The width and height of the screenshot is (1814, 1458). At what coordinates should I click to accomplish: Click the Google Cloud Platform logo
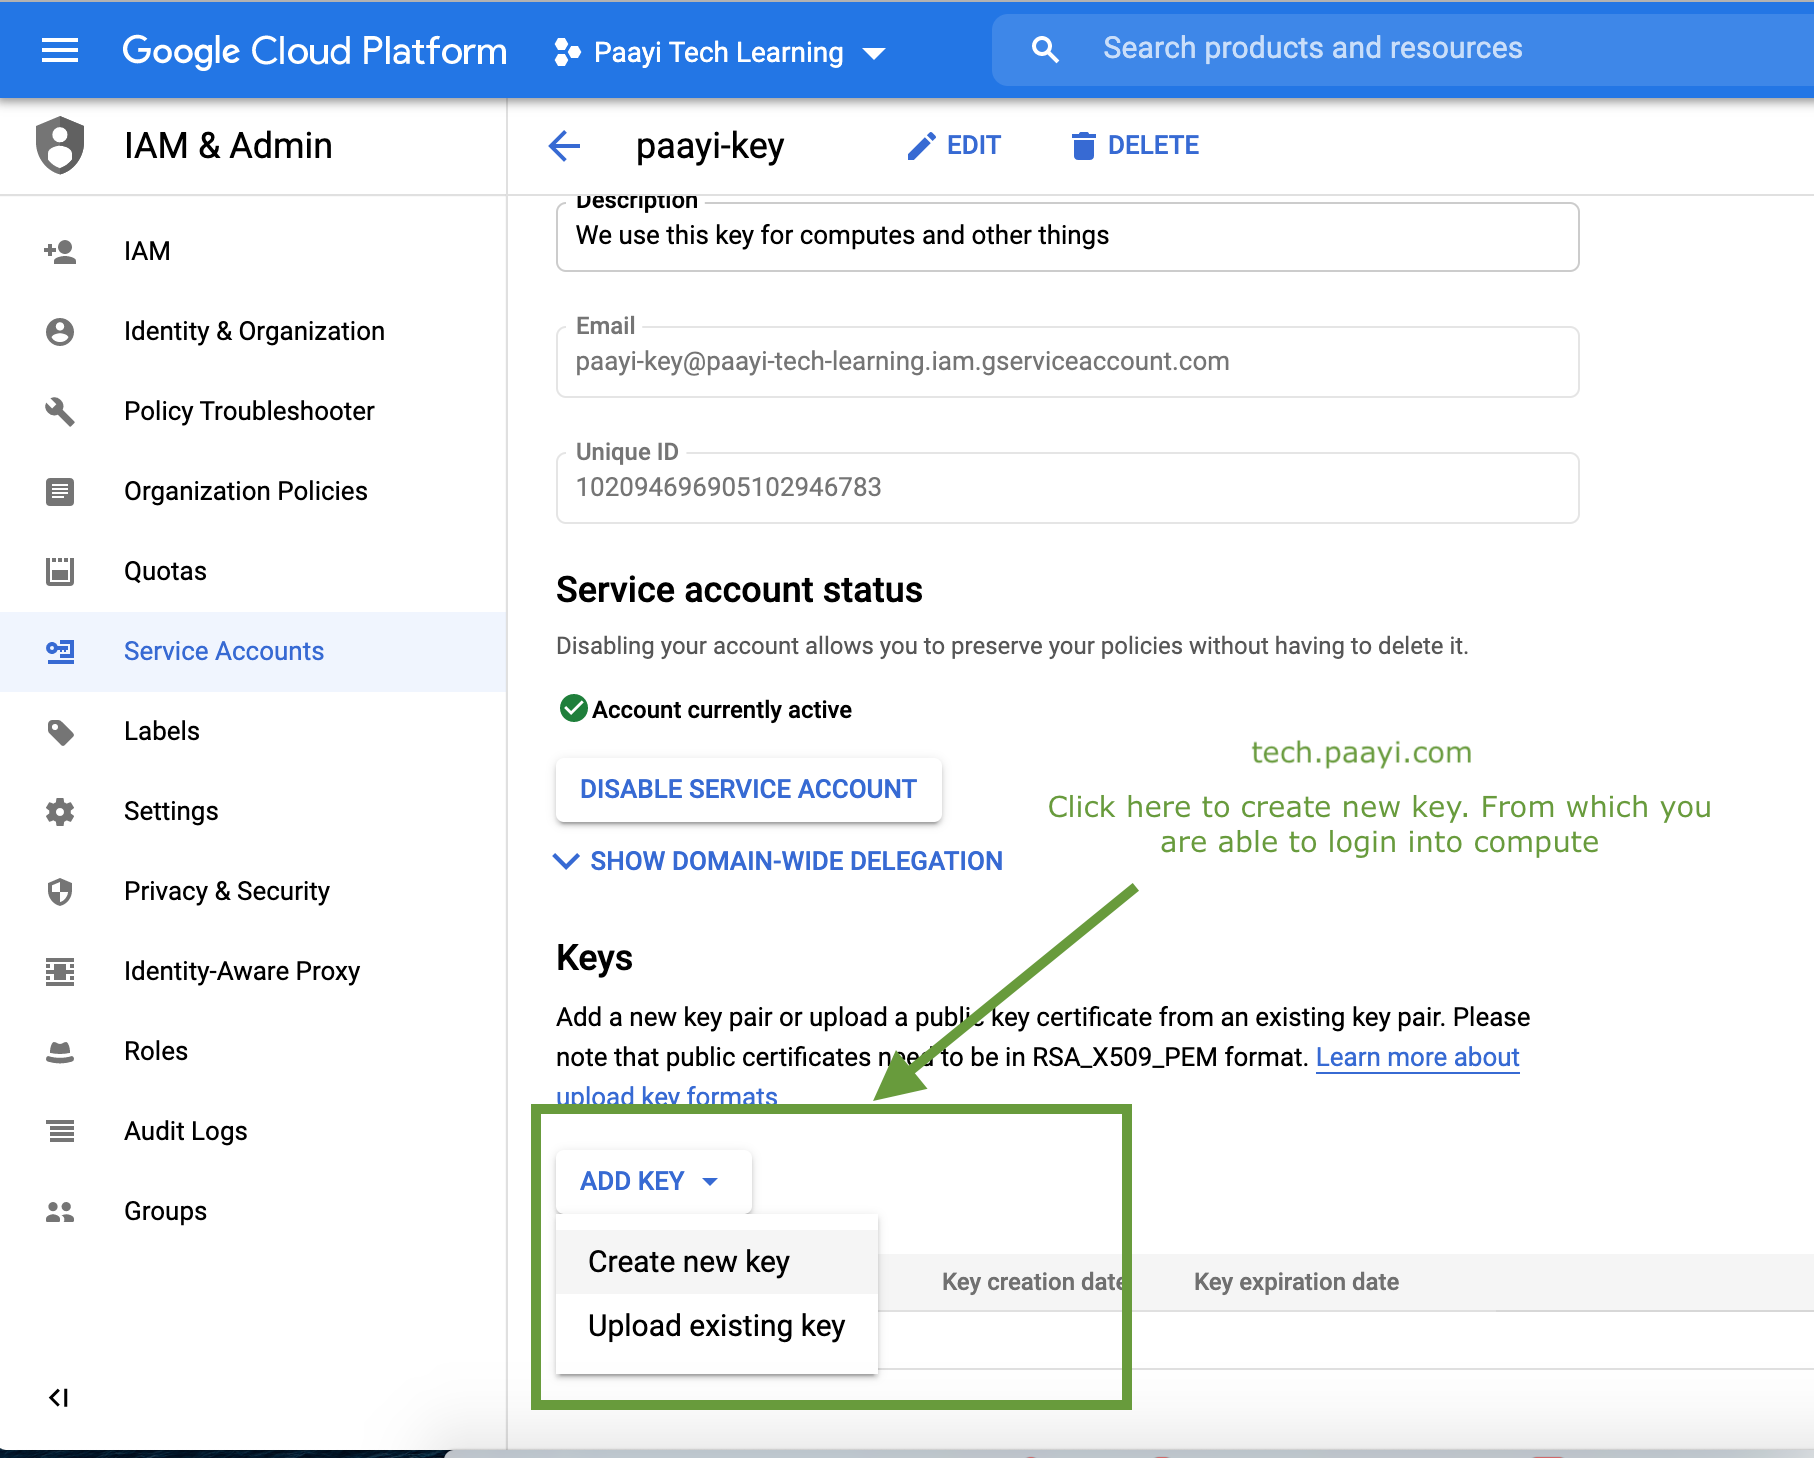pos(314,50)
